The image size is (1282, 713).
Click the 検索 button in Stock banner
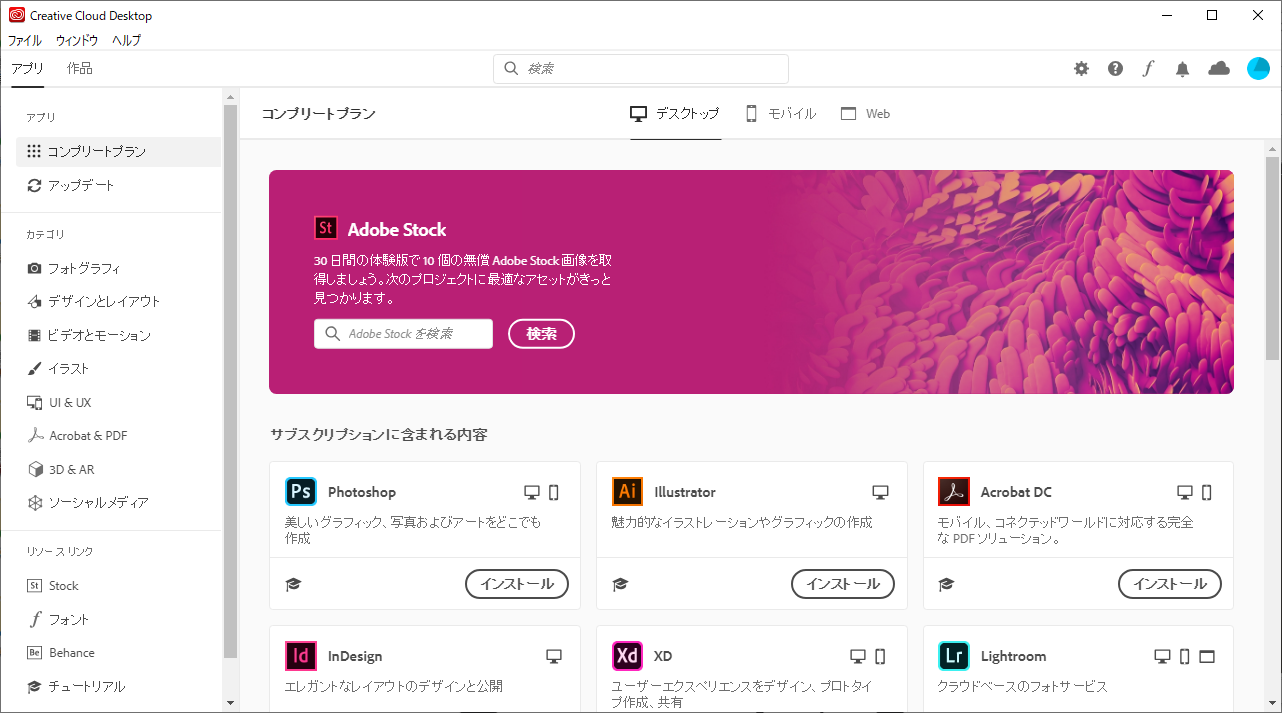tap(541, 334)
